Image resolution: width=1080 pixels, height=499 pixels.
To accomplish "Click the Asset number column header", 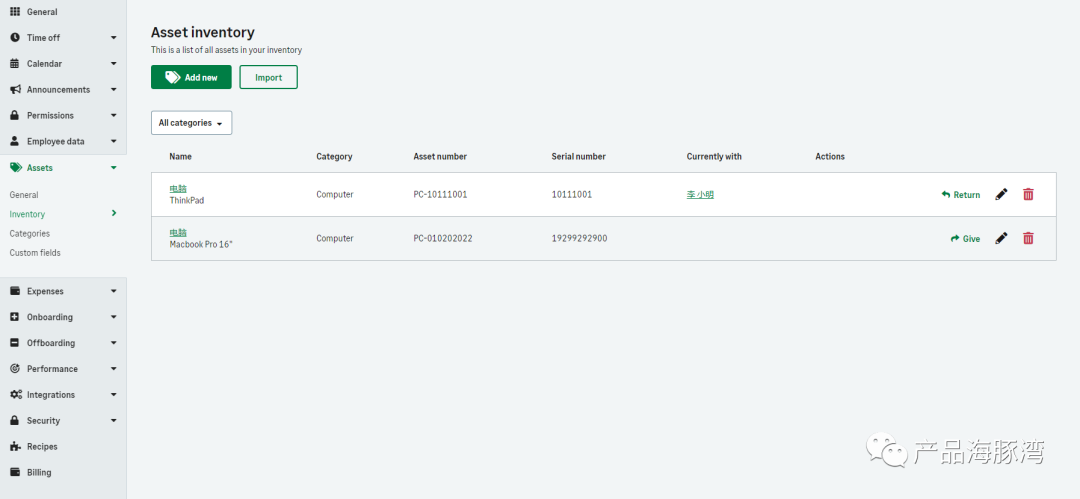I will click(440, 156).
